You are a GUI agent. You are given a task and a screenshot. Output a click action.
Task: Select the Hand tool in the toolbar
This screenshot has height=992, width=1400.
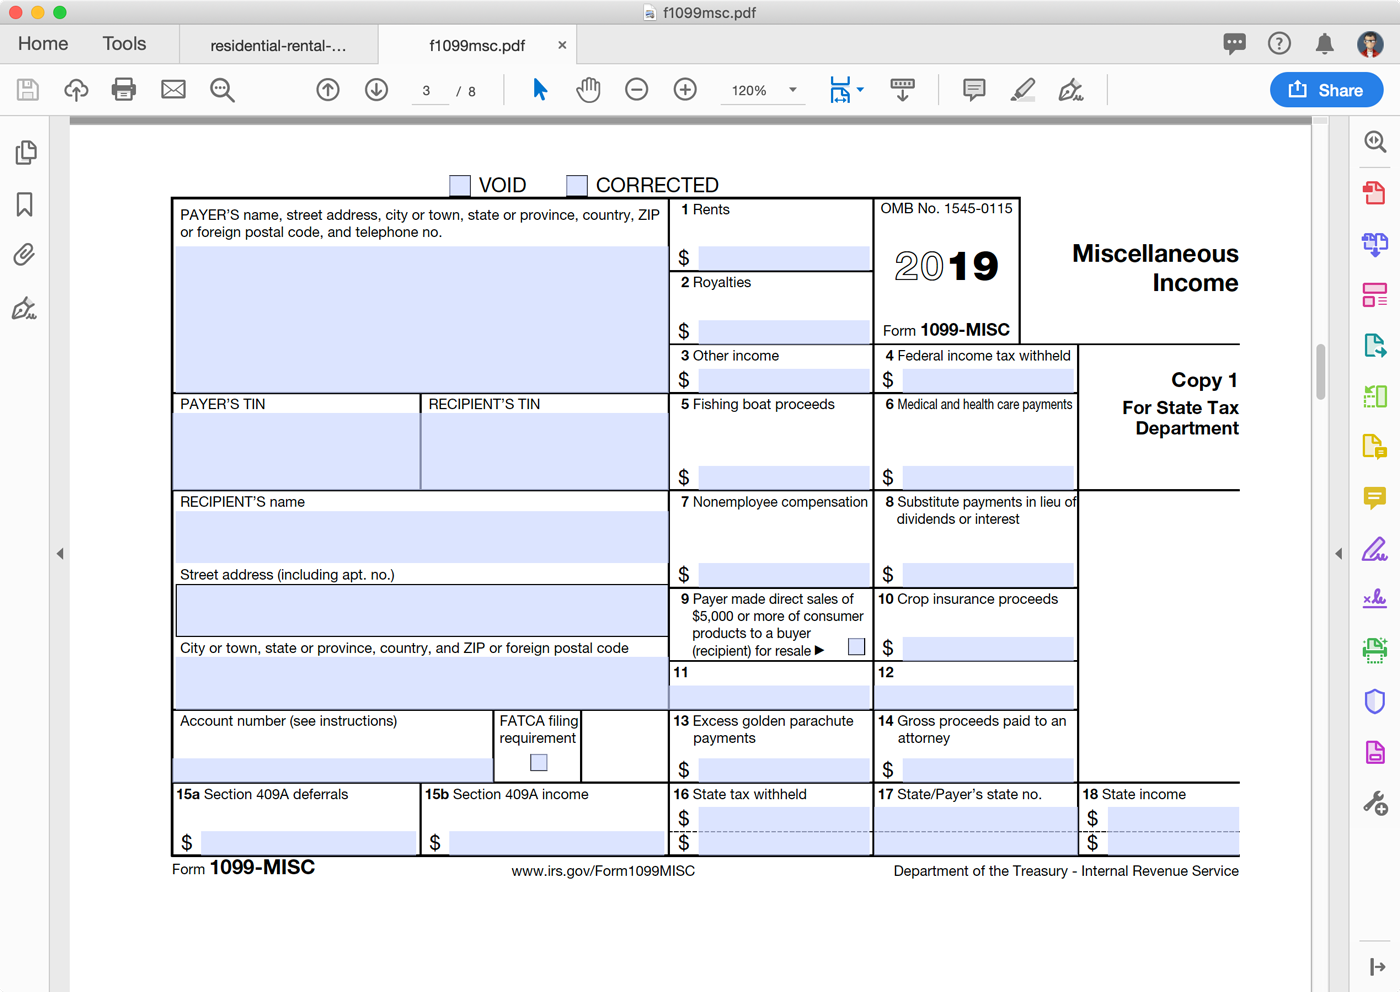588,90
